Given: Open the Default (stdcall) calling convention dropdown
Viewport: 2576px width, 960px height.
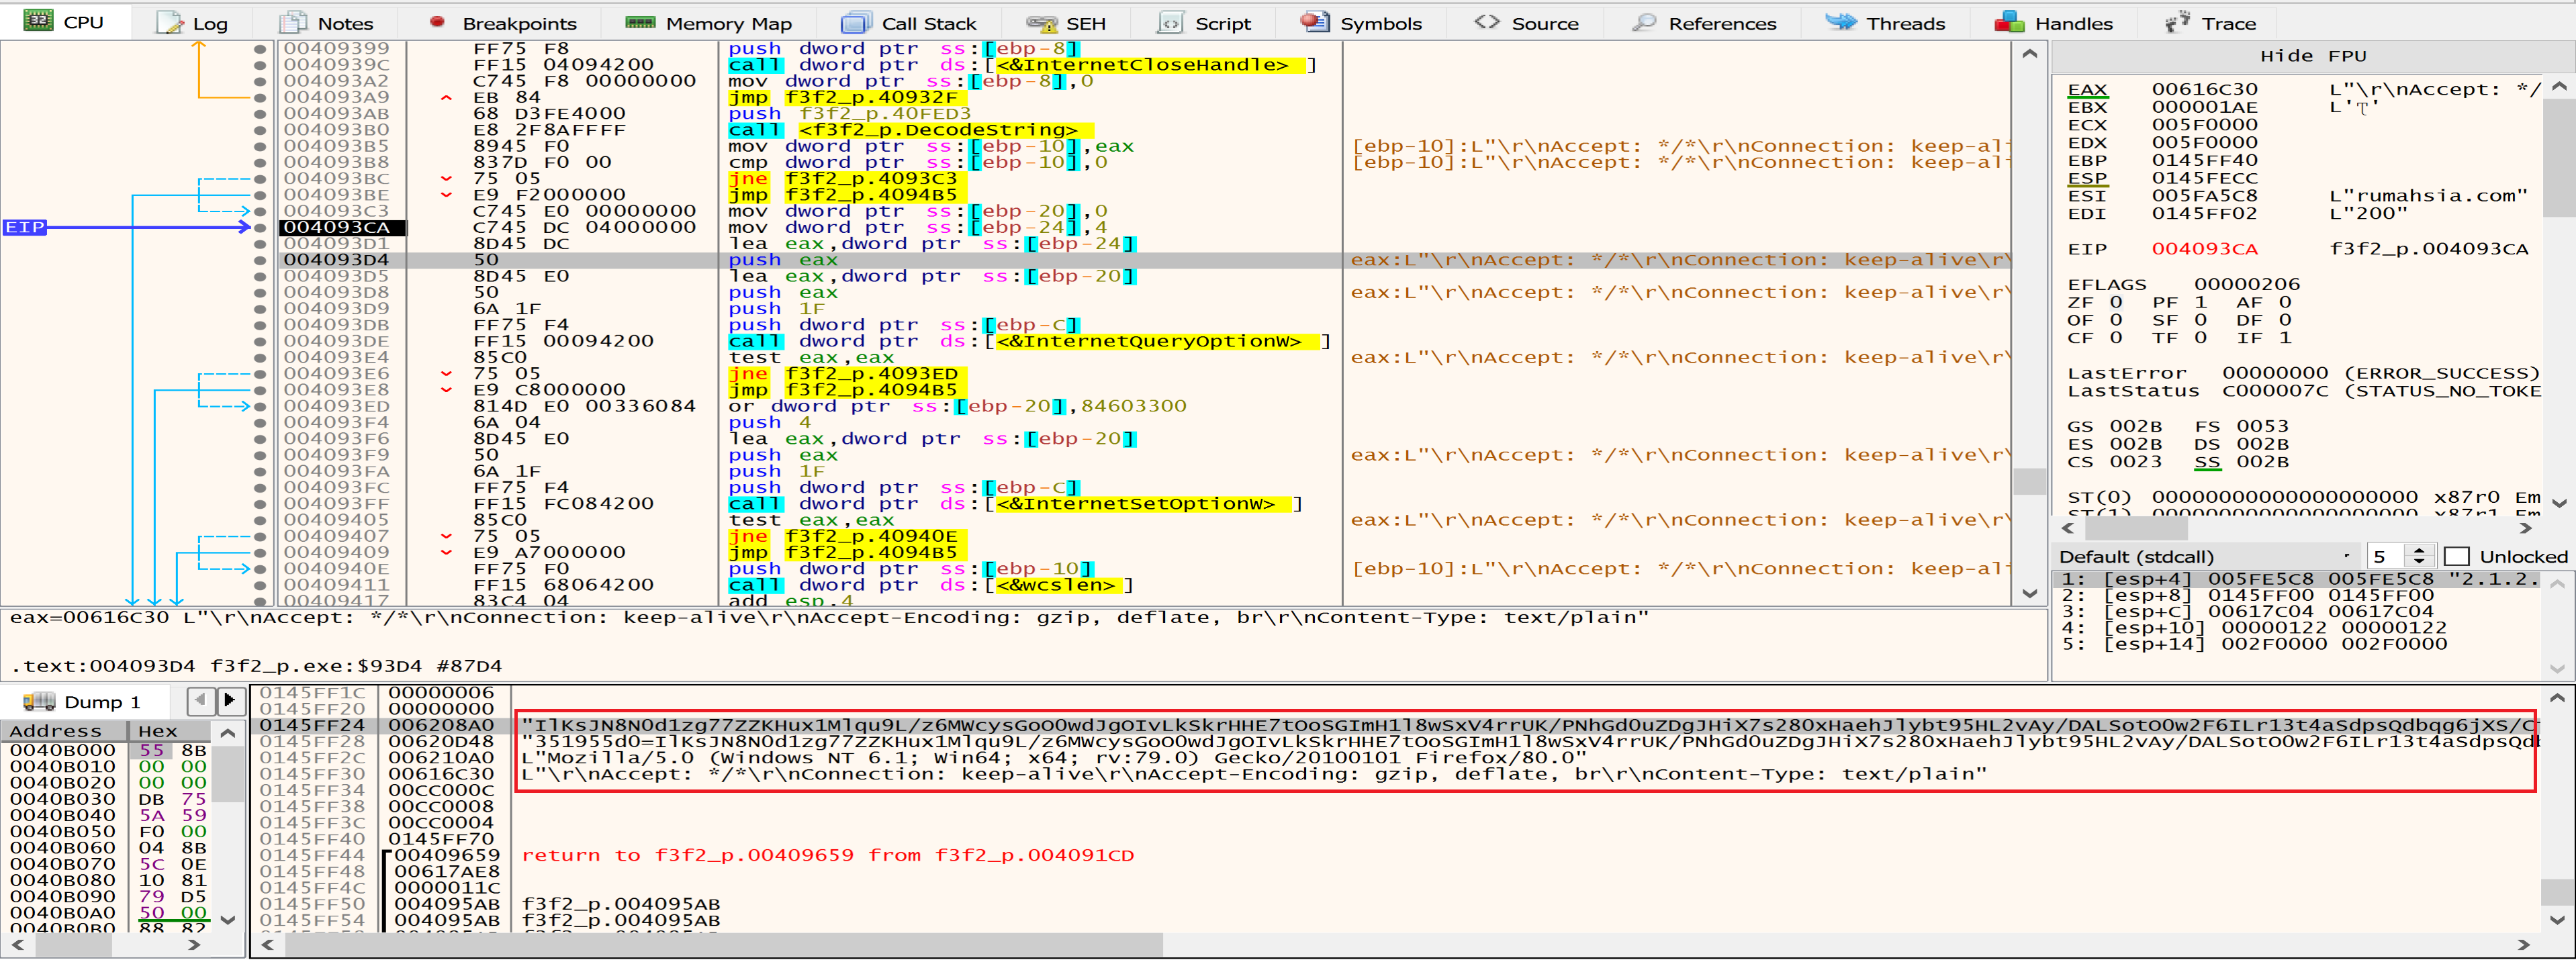Looking at the screenshot, I should (2205, 556).
